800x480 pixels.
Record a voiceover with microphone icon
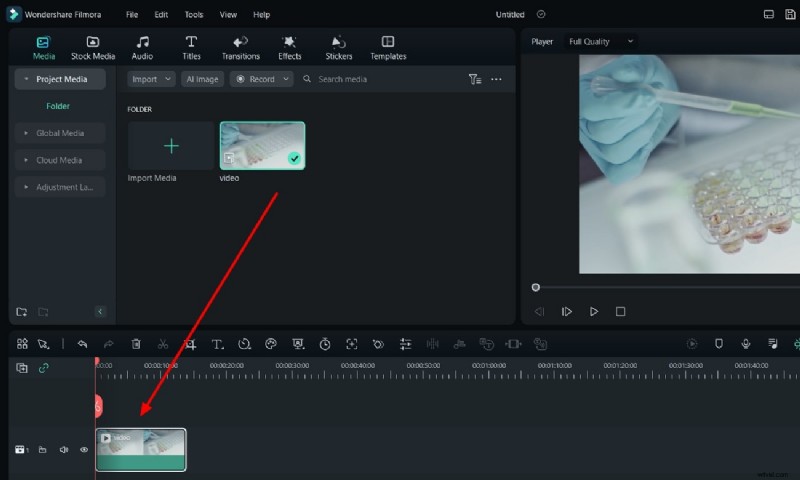click(x=746, y=344)
